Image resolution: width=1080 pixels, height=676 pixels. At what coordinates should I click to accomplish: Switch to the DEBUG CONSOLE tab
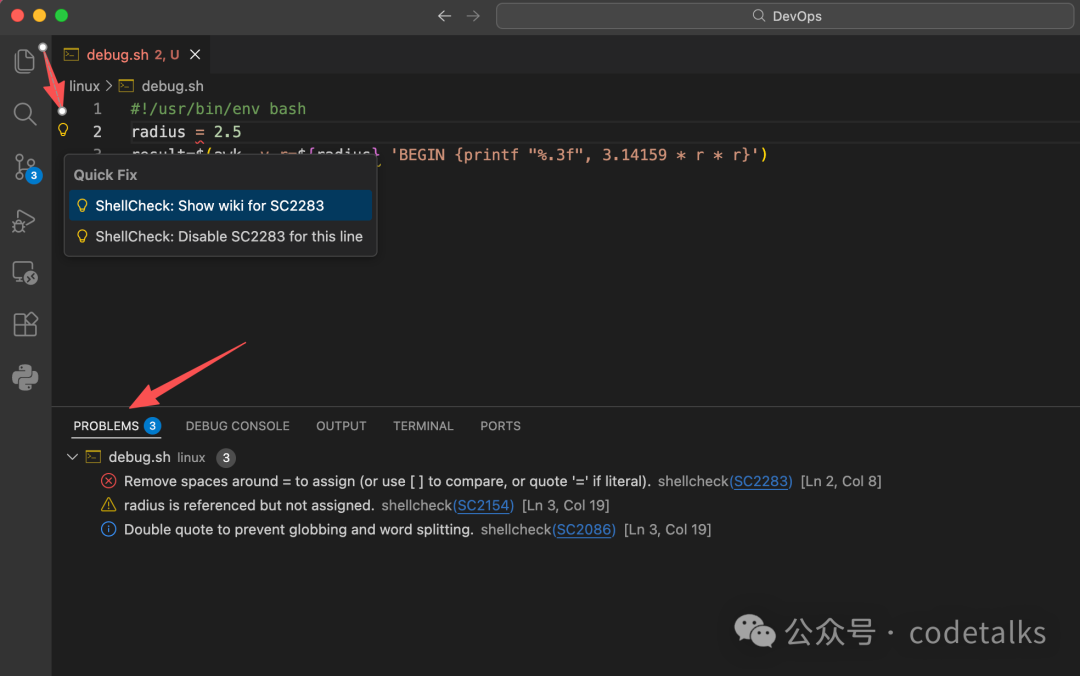coord(238,426)
